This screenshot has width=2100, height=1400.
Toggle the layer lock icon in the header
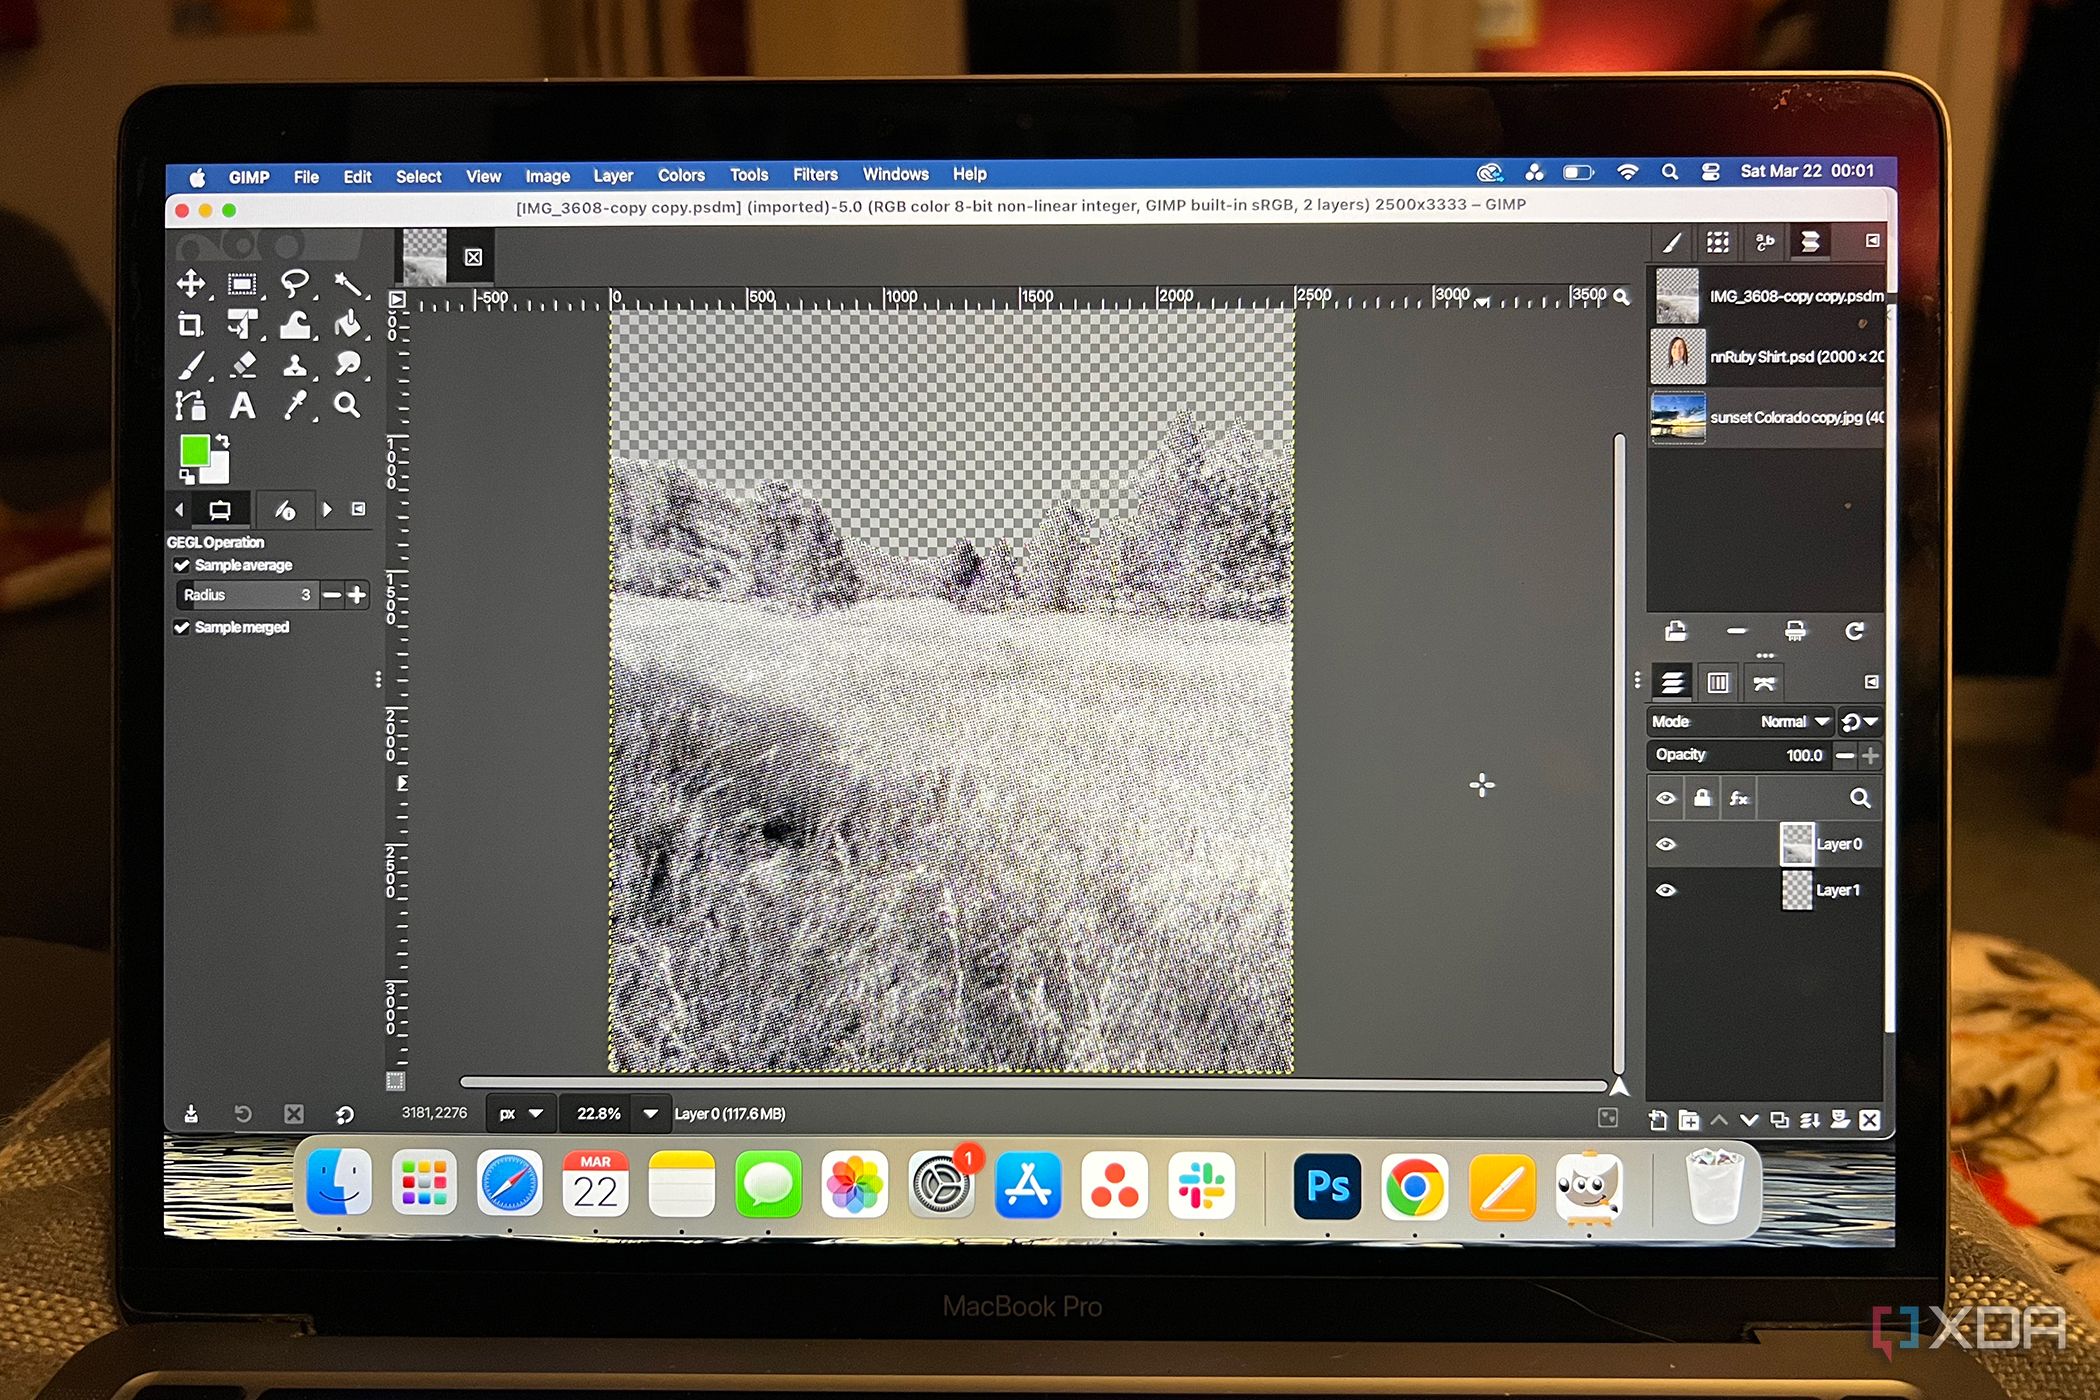[x=1702, y=798]
